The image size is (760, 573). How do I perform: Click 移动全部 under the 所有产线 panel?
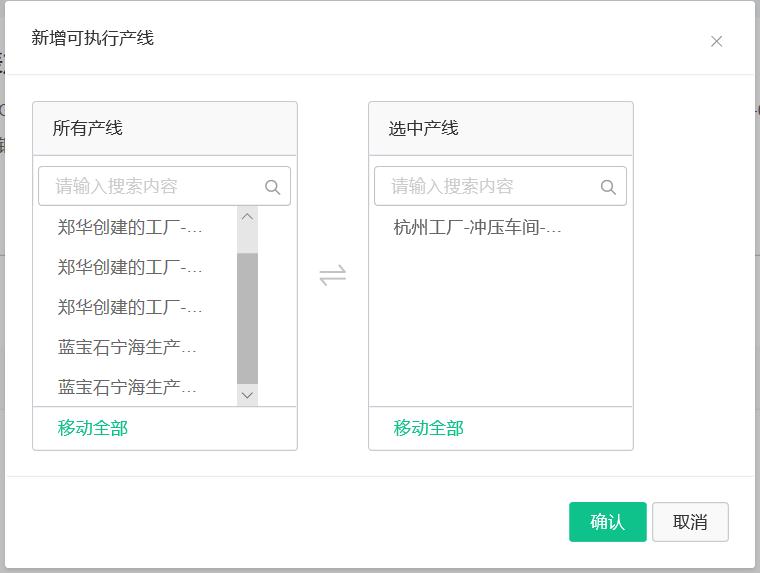point(93,428)
